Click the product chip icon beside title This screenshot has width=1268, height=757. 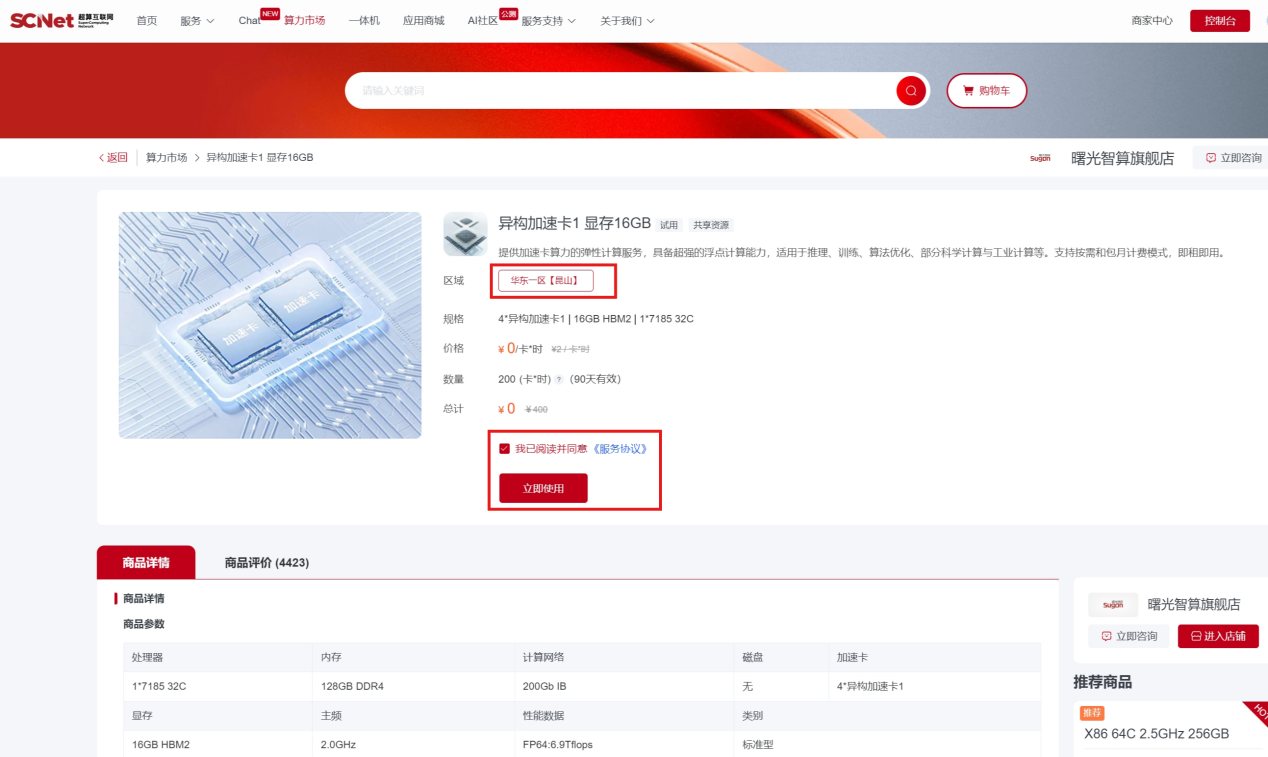465,233
